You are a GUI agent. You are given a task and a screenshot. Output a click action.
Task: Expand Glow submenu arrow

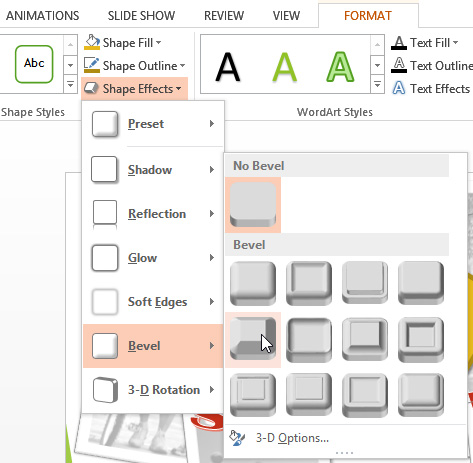212,258
